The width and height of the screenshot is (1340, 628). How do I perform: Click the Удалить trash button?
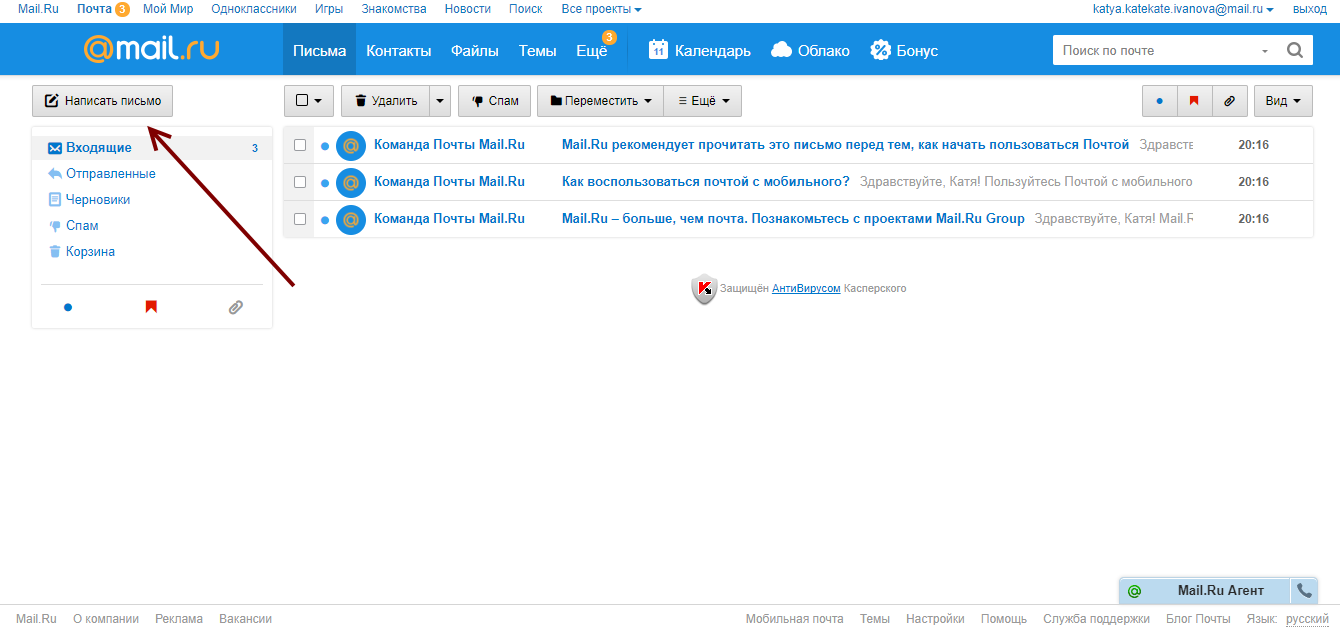click(386, 101)
